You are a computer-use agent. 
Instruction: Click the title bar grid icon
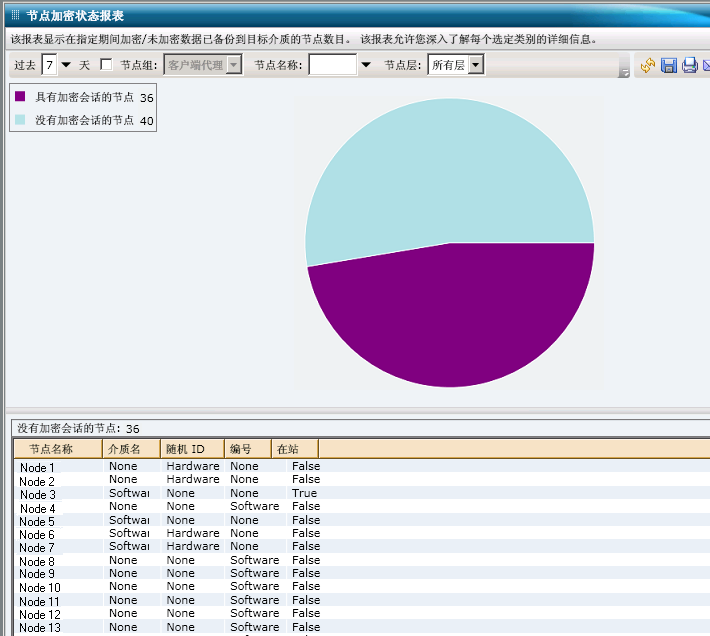click(x=15, y=15)
